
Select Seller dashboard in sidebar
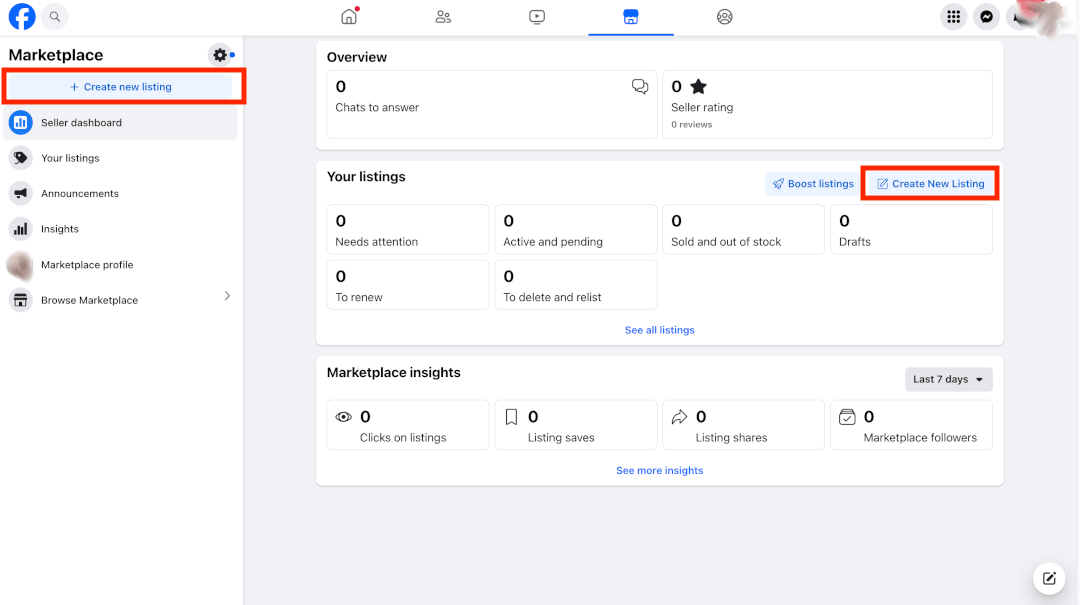121,123
